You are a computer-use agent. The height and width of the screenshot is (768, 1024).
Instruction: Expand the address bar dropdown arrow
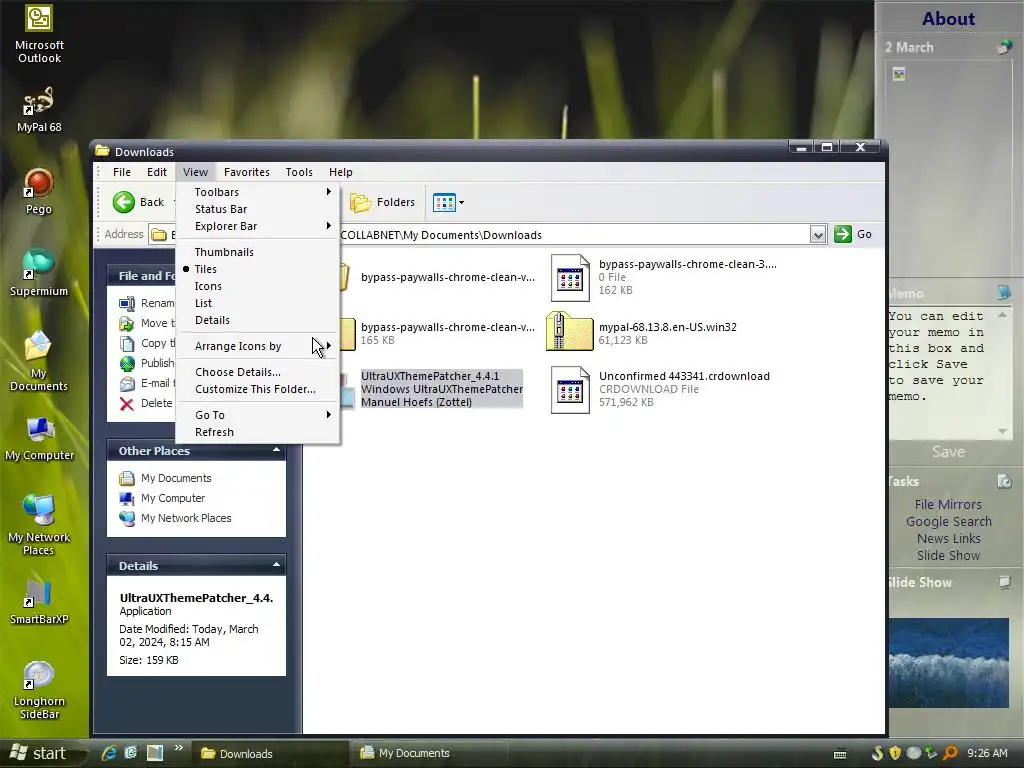[818, 234]
